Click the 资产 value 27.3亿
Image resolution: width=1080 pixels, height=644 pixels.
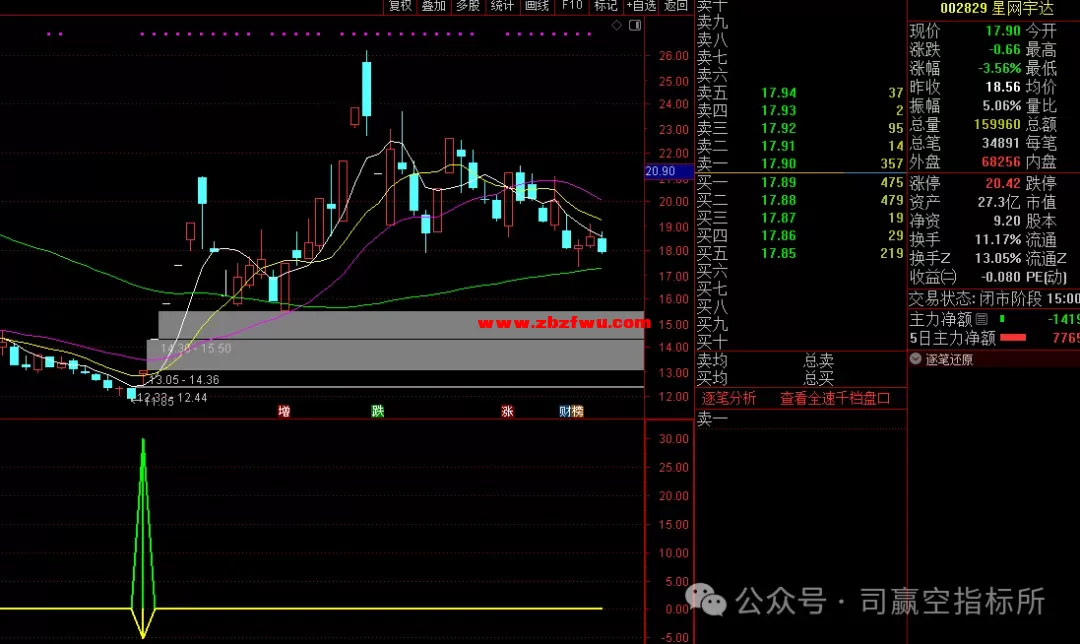(x=999, y=202)
